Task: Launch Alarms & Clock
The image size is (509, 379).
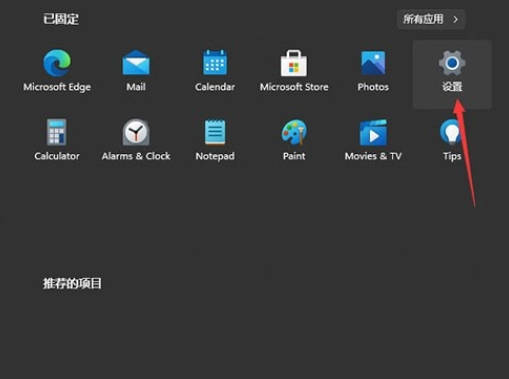Action: [136, 140]
